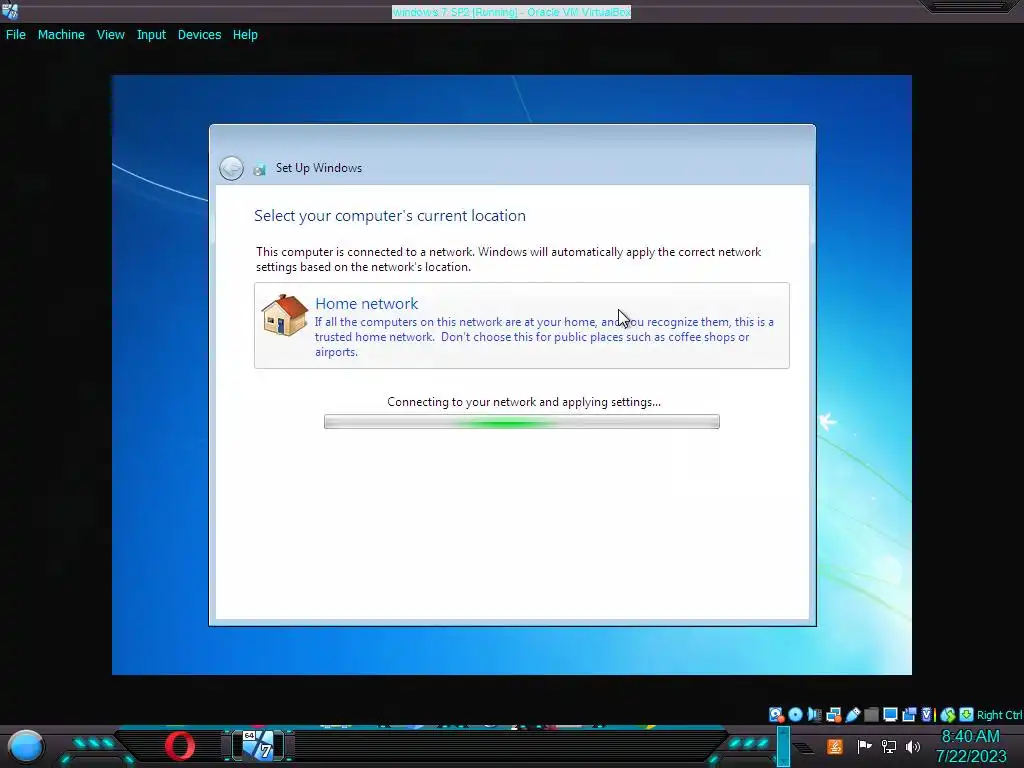Click the VirtualBox window title text
The image size is (1024, 768).
point(511,12)
